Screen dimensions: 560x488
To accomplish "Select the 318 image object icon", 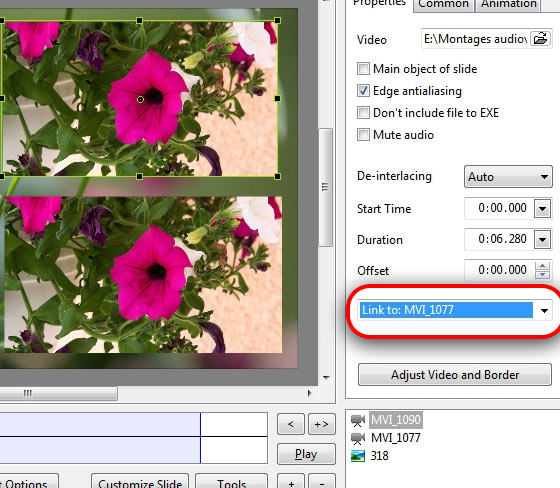I will pos(358,456).
